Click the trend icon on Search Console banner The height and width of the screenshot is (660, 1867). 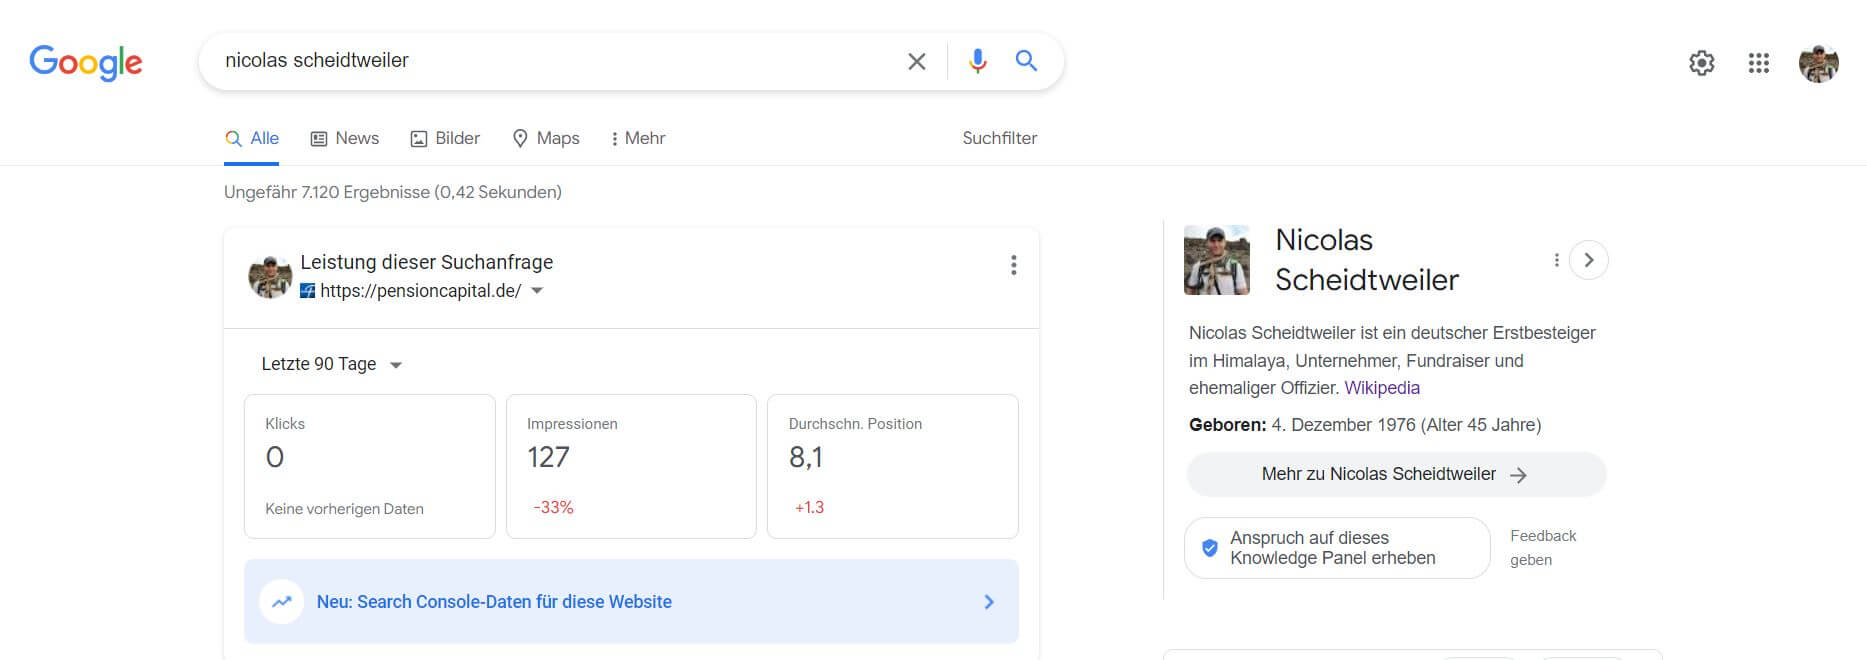[282, 602]
